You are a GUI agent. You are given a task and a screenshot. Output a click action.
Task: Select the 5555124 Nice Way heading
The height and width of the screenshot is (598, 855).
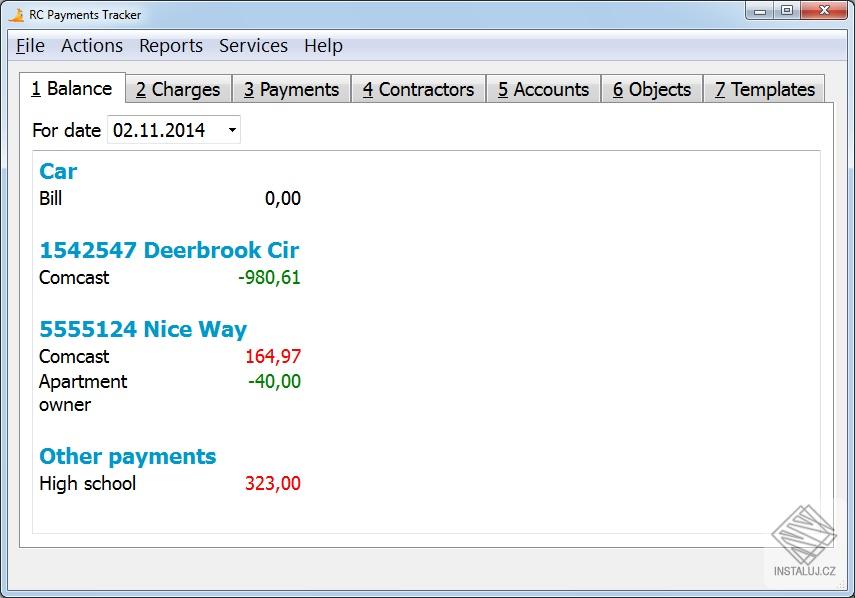(143, 329)
